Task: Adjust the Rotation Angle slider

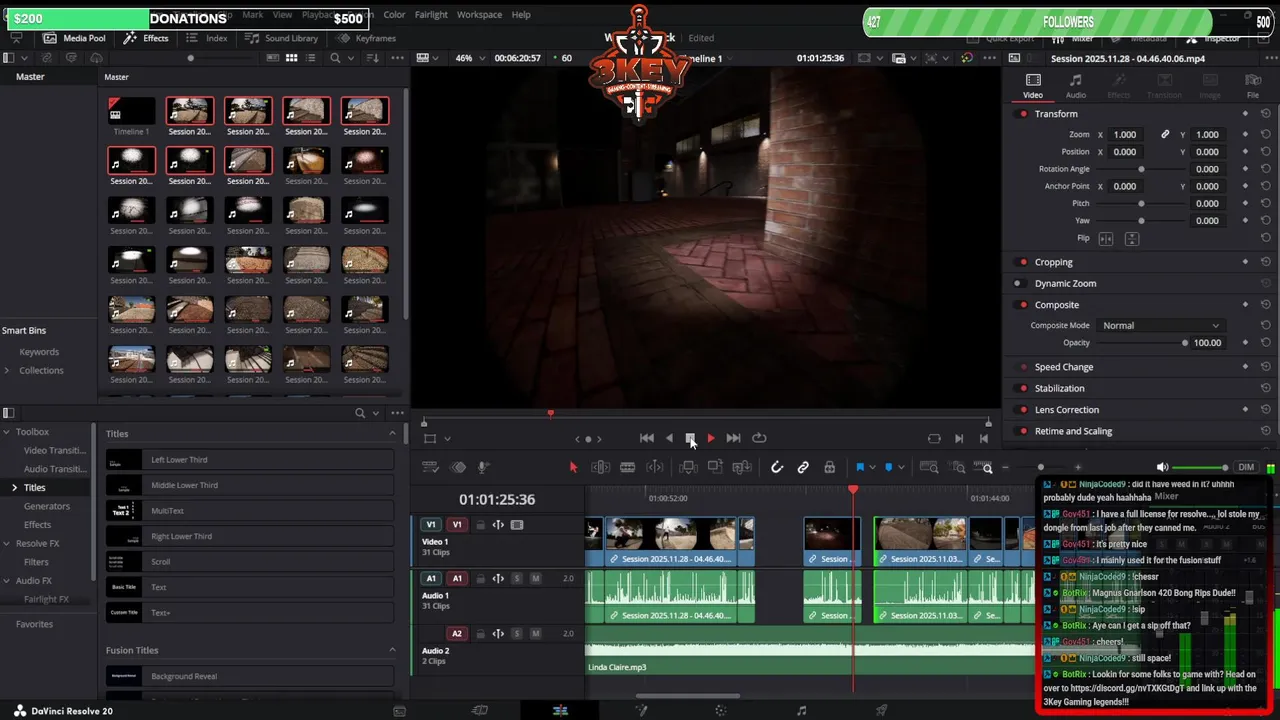Action: tap(1141, 169)
